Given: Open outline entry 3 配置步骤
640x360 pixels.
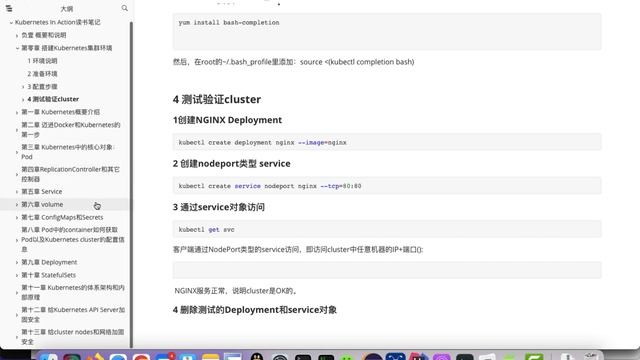Looking at the screenshot, I should [x=42, y=87].
